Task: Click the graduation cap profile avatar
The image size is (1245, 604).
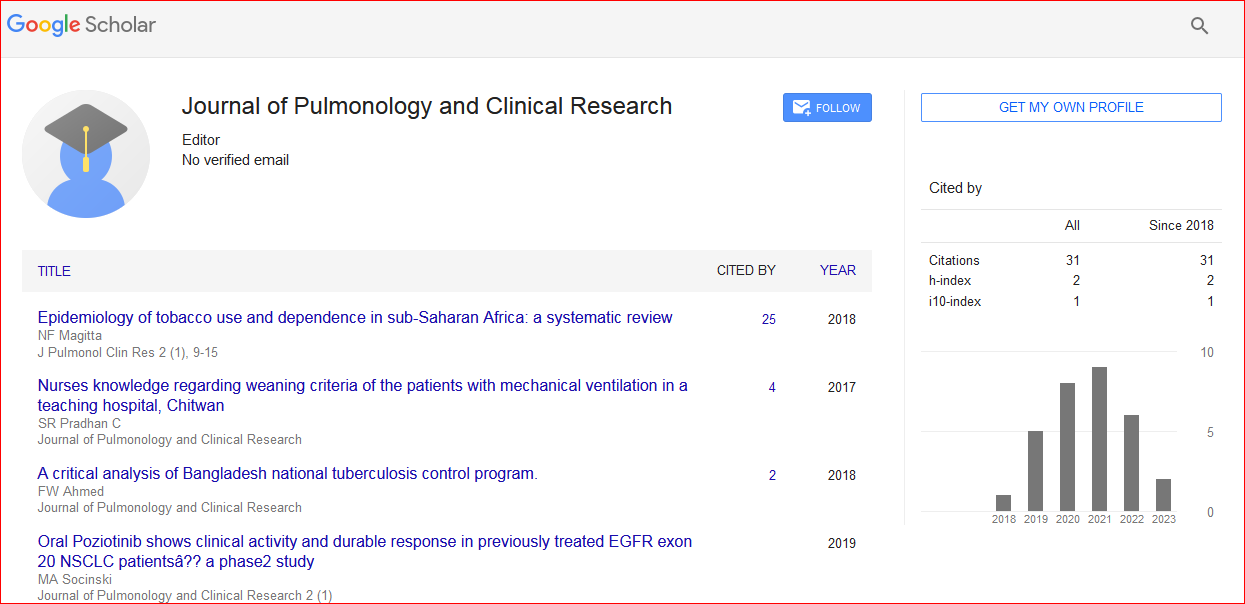Action: [86, 153]
